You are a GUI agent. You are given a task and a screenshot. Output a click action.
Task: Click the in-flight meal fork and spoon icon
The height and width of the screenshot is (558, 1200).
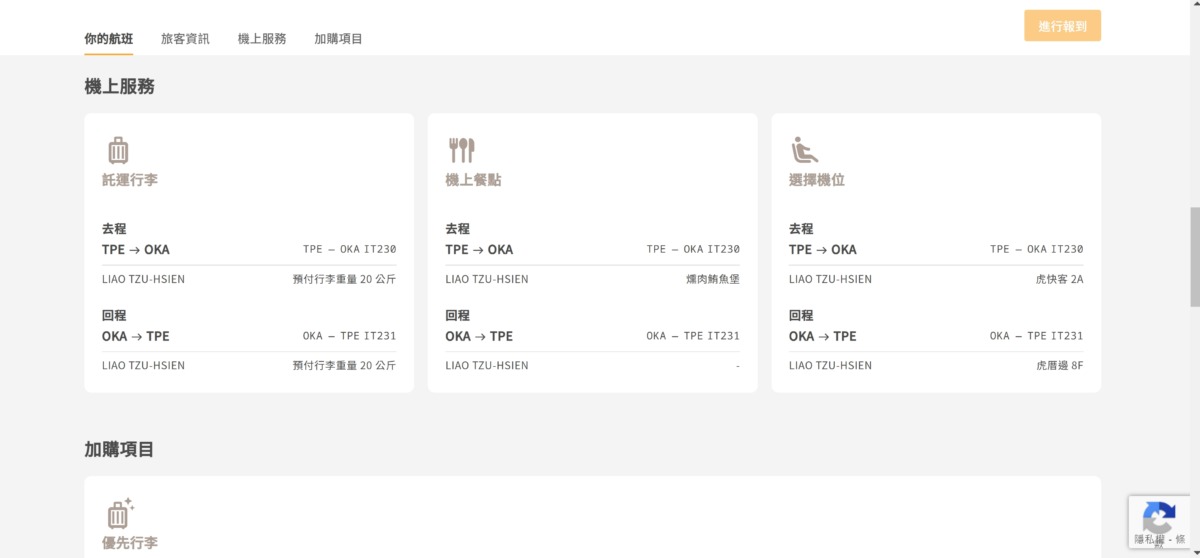pyautogui.click(x=461, y=150)
